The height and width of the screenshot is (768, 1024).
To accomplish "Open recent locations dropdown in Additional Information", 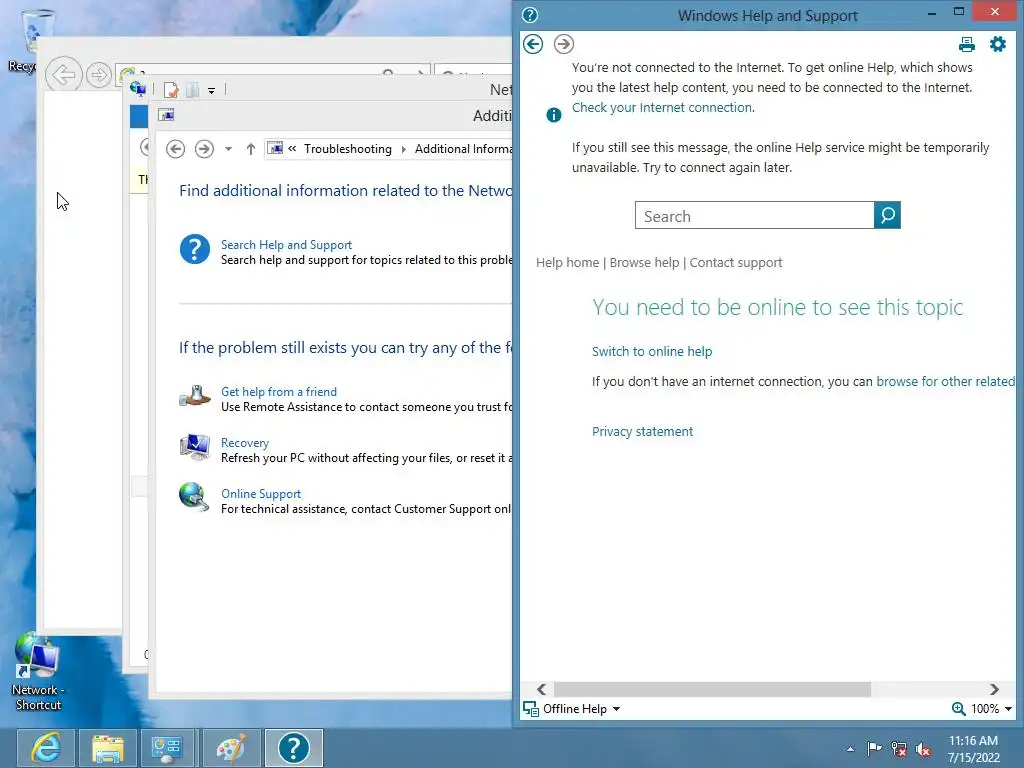I will tap(228, 149).
